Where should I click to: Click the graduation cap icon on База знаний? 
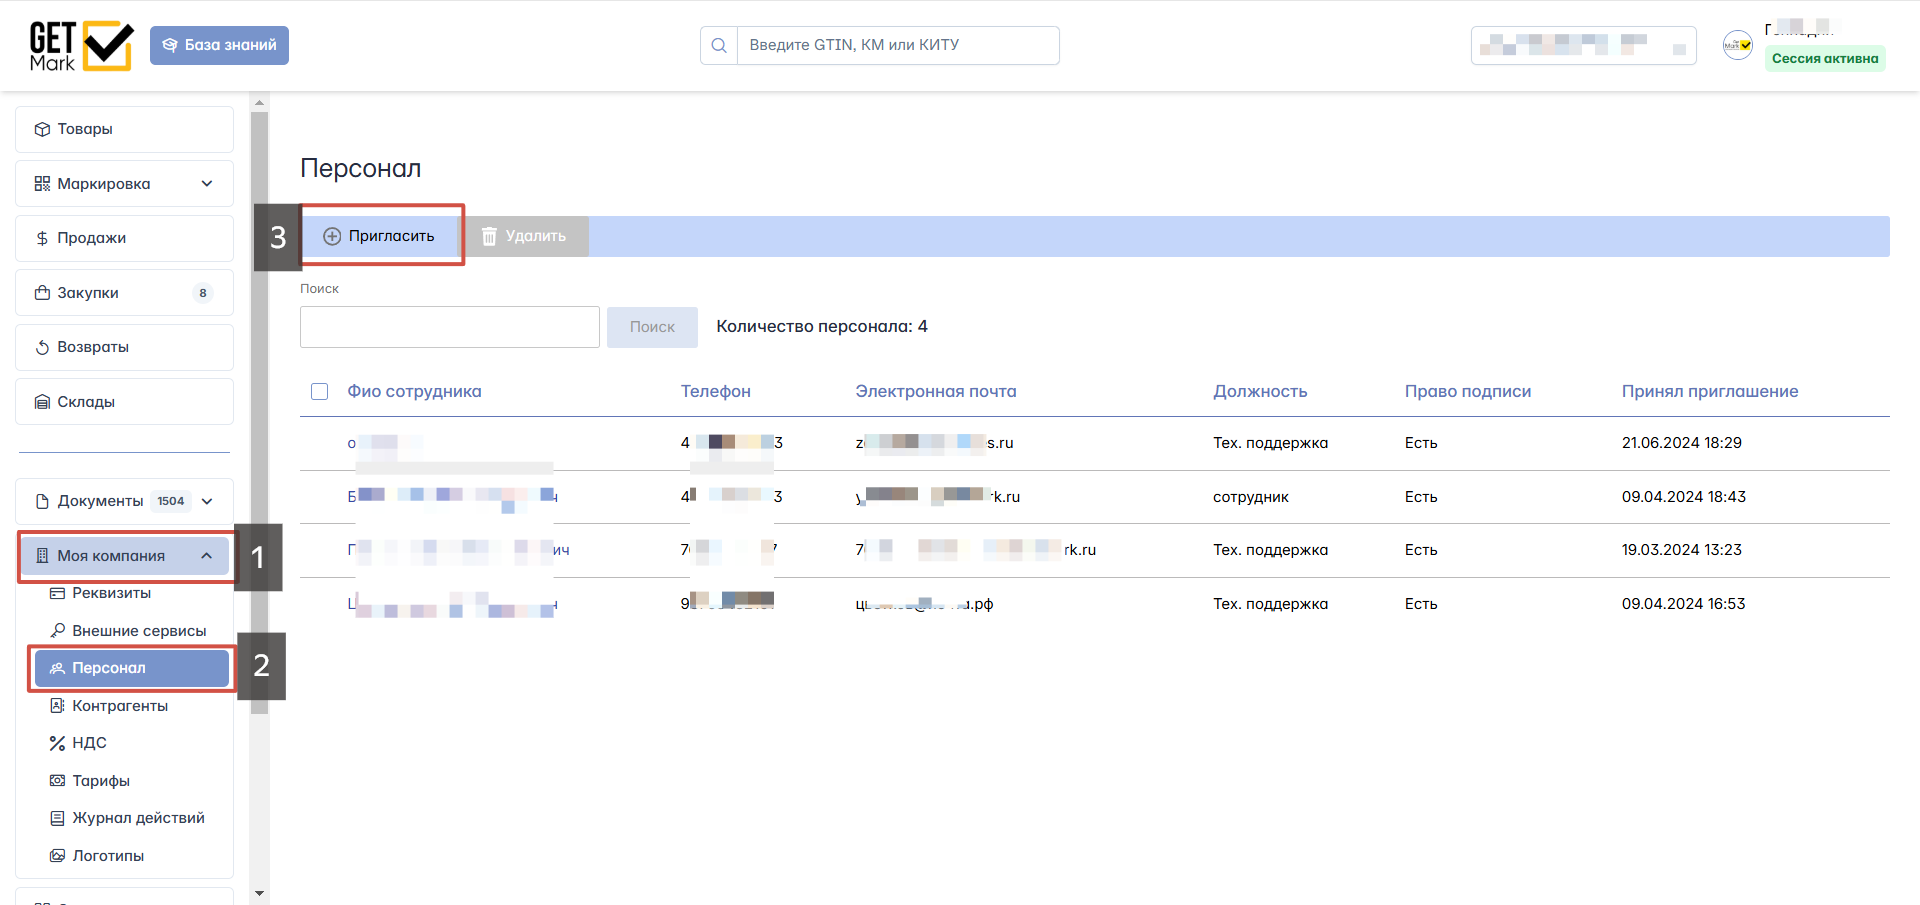[x=170, y=45]
